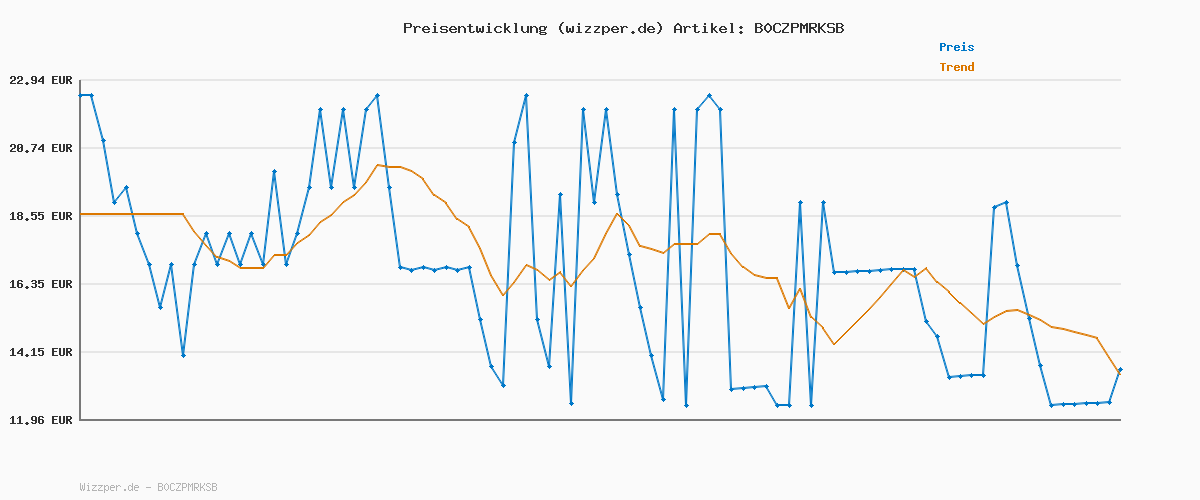Click the blue Preis legend label
This screenshot has height=500, width=1200.
tap(956, 47)
